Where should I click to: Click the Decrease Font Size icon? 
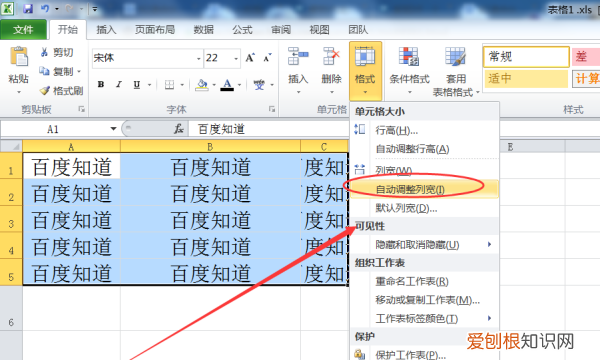(x=267, y=58)
